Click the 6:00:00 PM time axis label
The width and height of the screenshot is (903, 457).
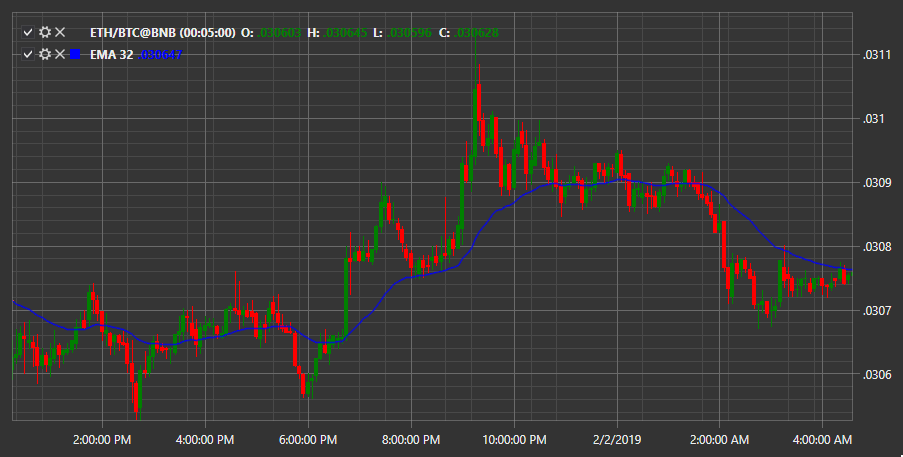pyautogui.click(x=308, y=440)
